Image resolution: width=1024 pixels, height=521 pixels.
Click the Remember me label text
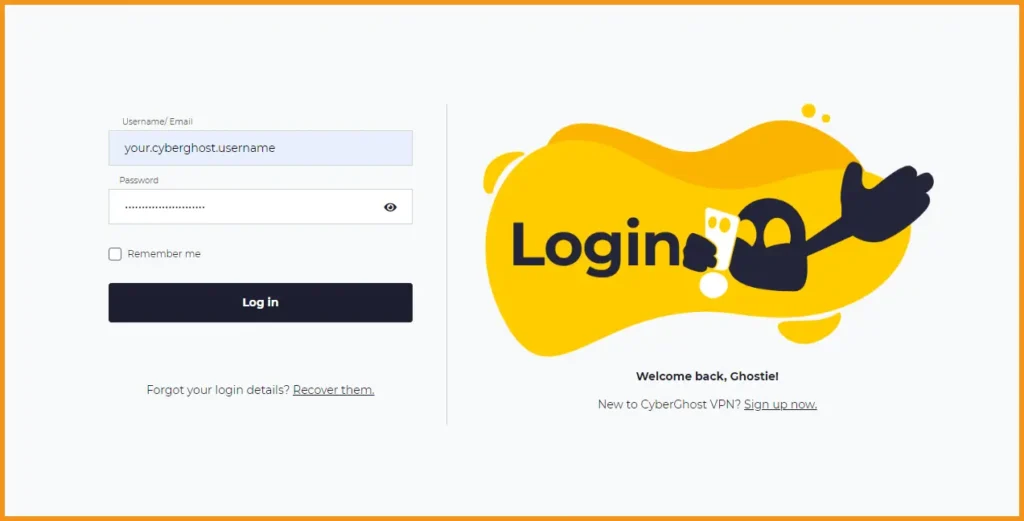[164, 254]
